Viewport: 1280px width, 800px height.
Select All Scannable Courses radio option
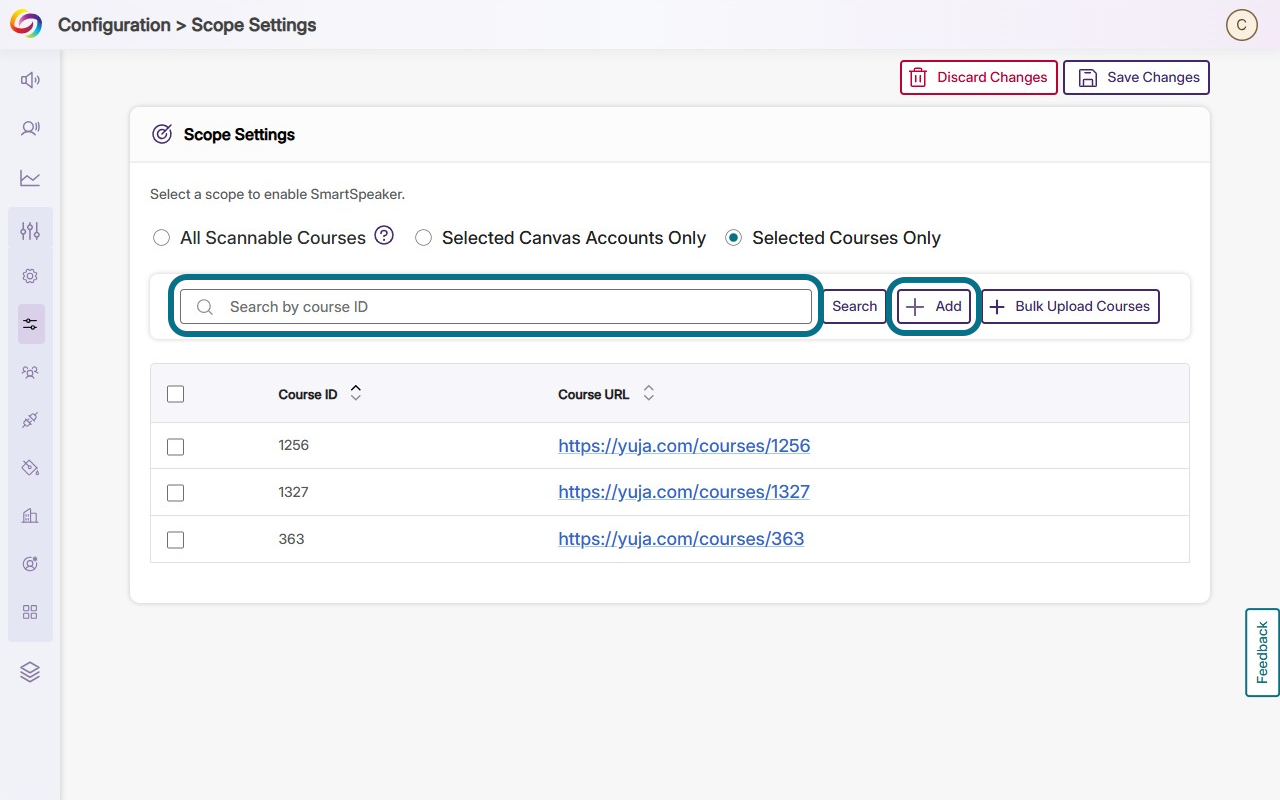point(161,238)
